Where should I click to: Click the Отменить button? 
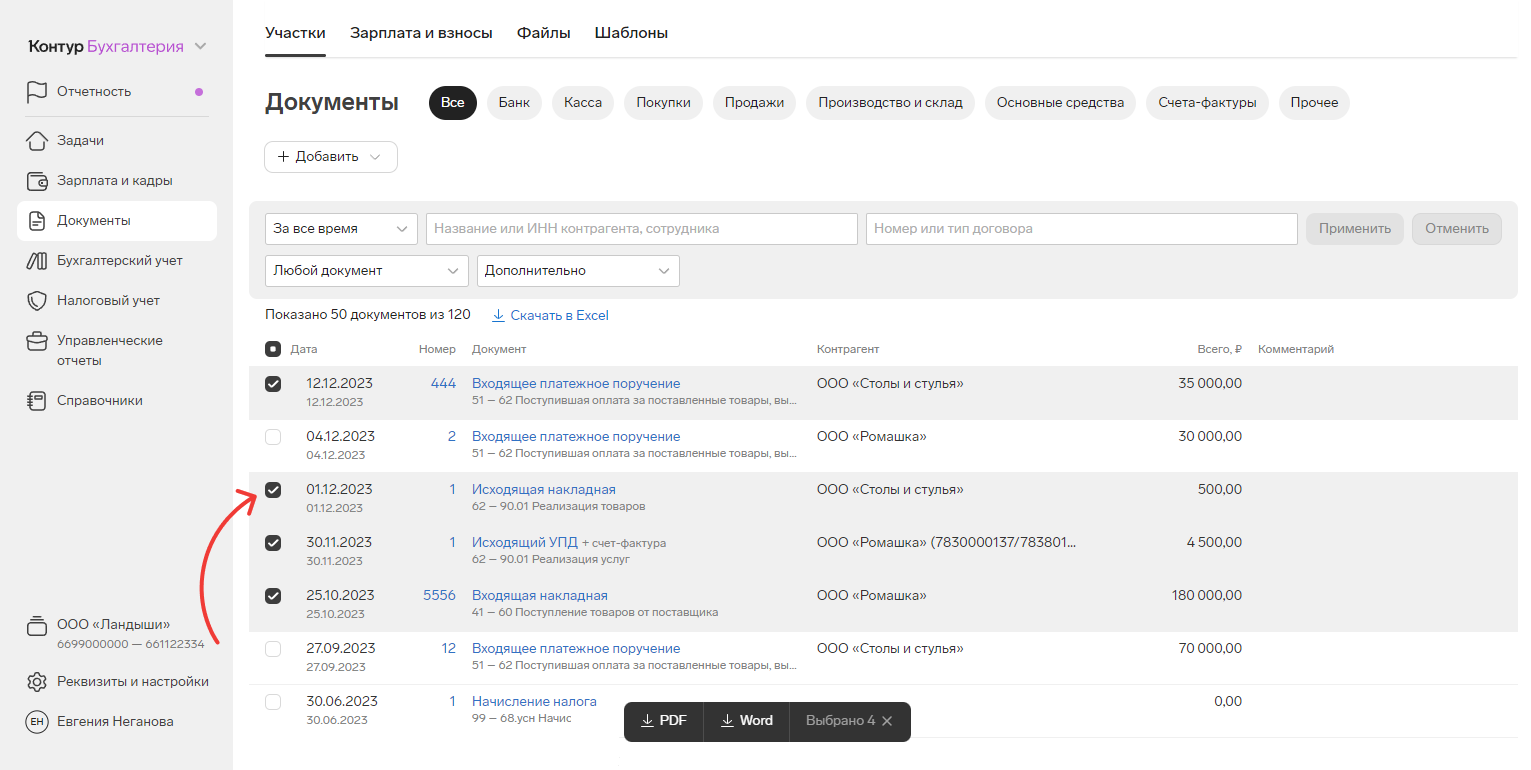click(1457, 229)
